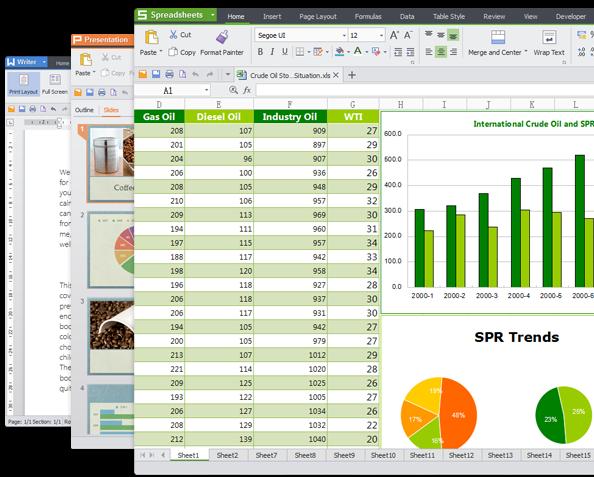Expand the Paste options arrow

[x=161, y=51]
